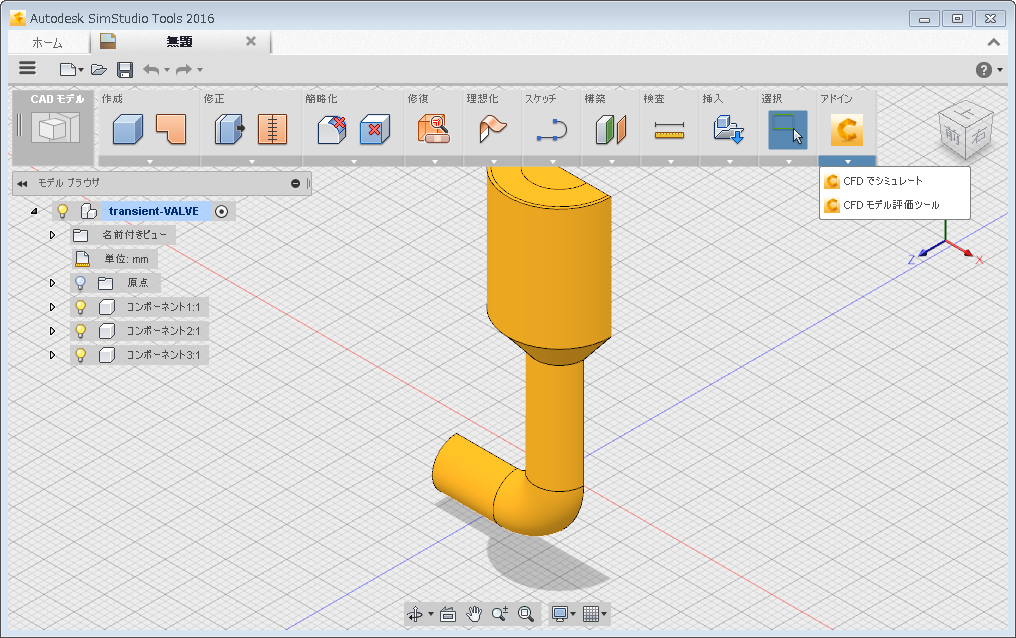
Task: Undo the last action with the undo arrow
Action: click(151, 69)
